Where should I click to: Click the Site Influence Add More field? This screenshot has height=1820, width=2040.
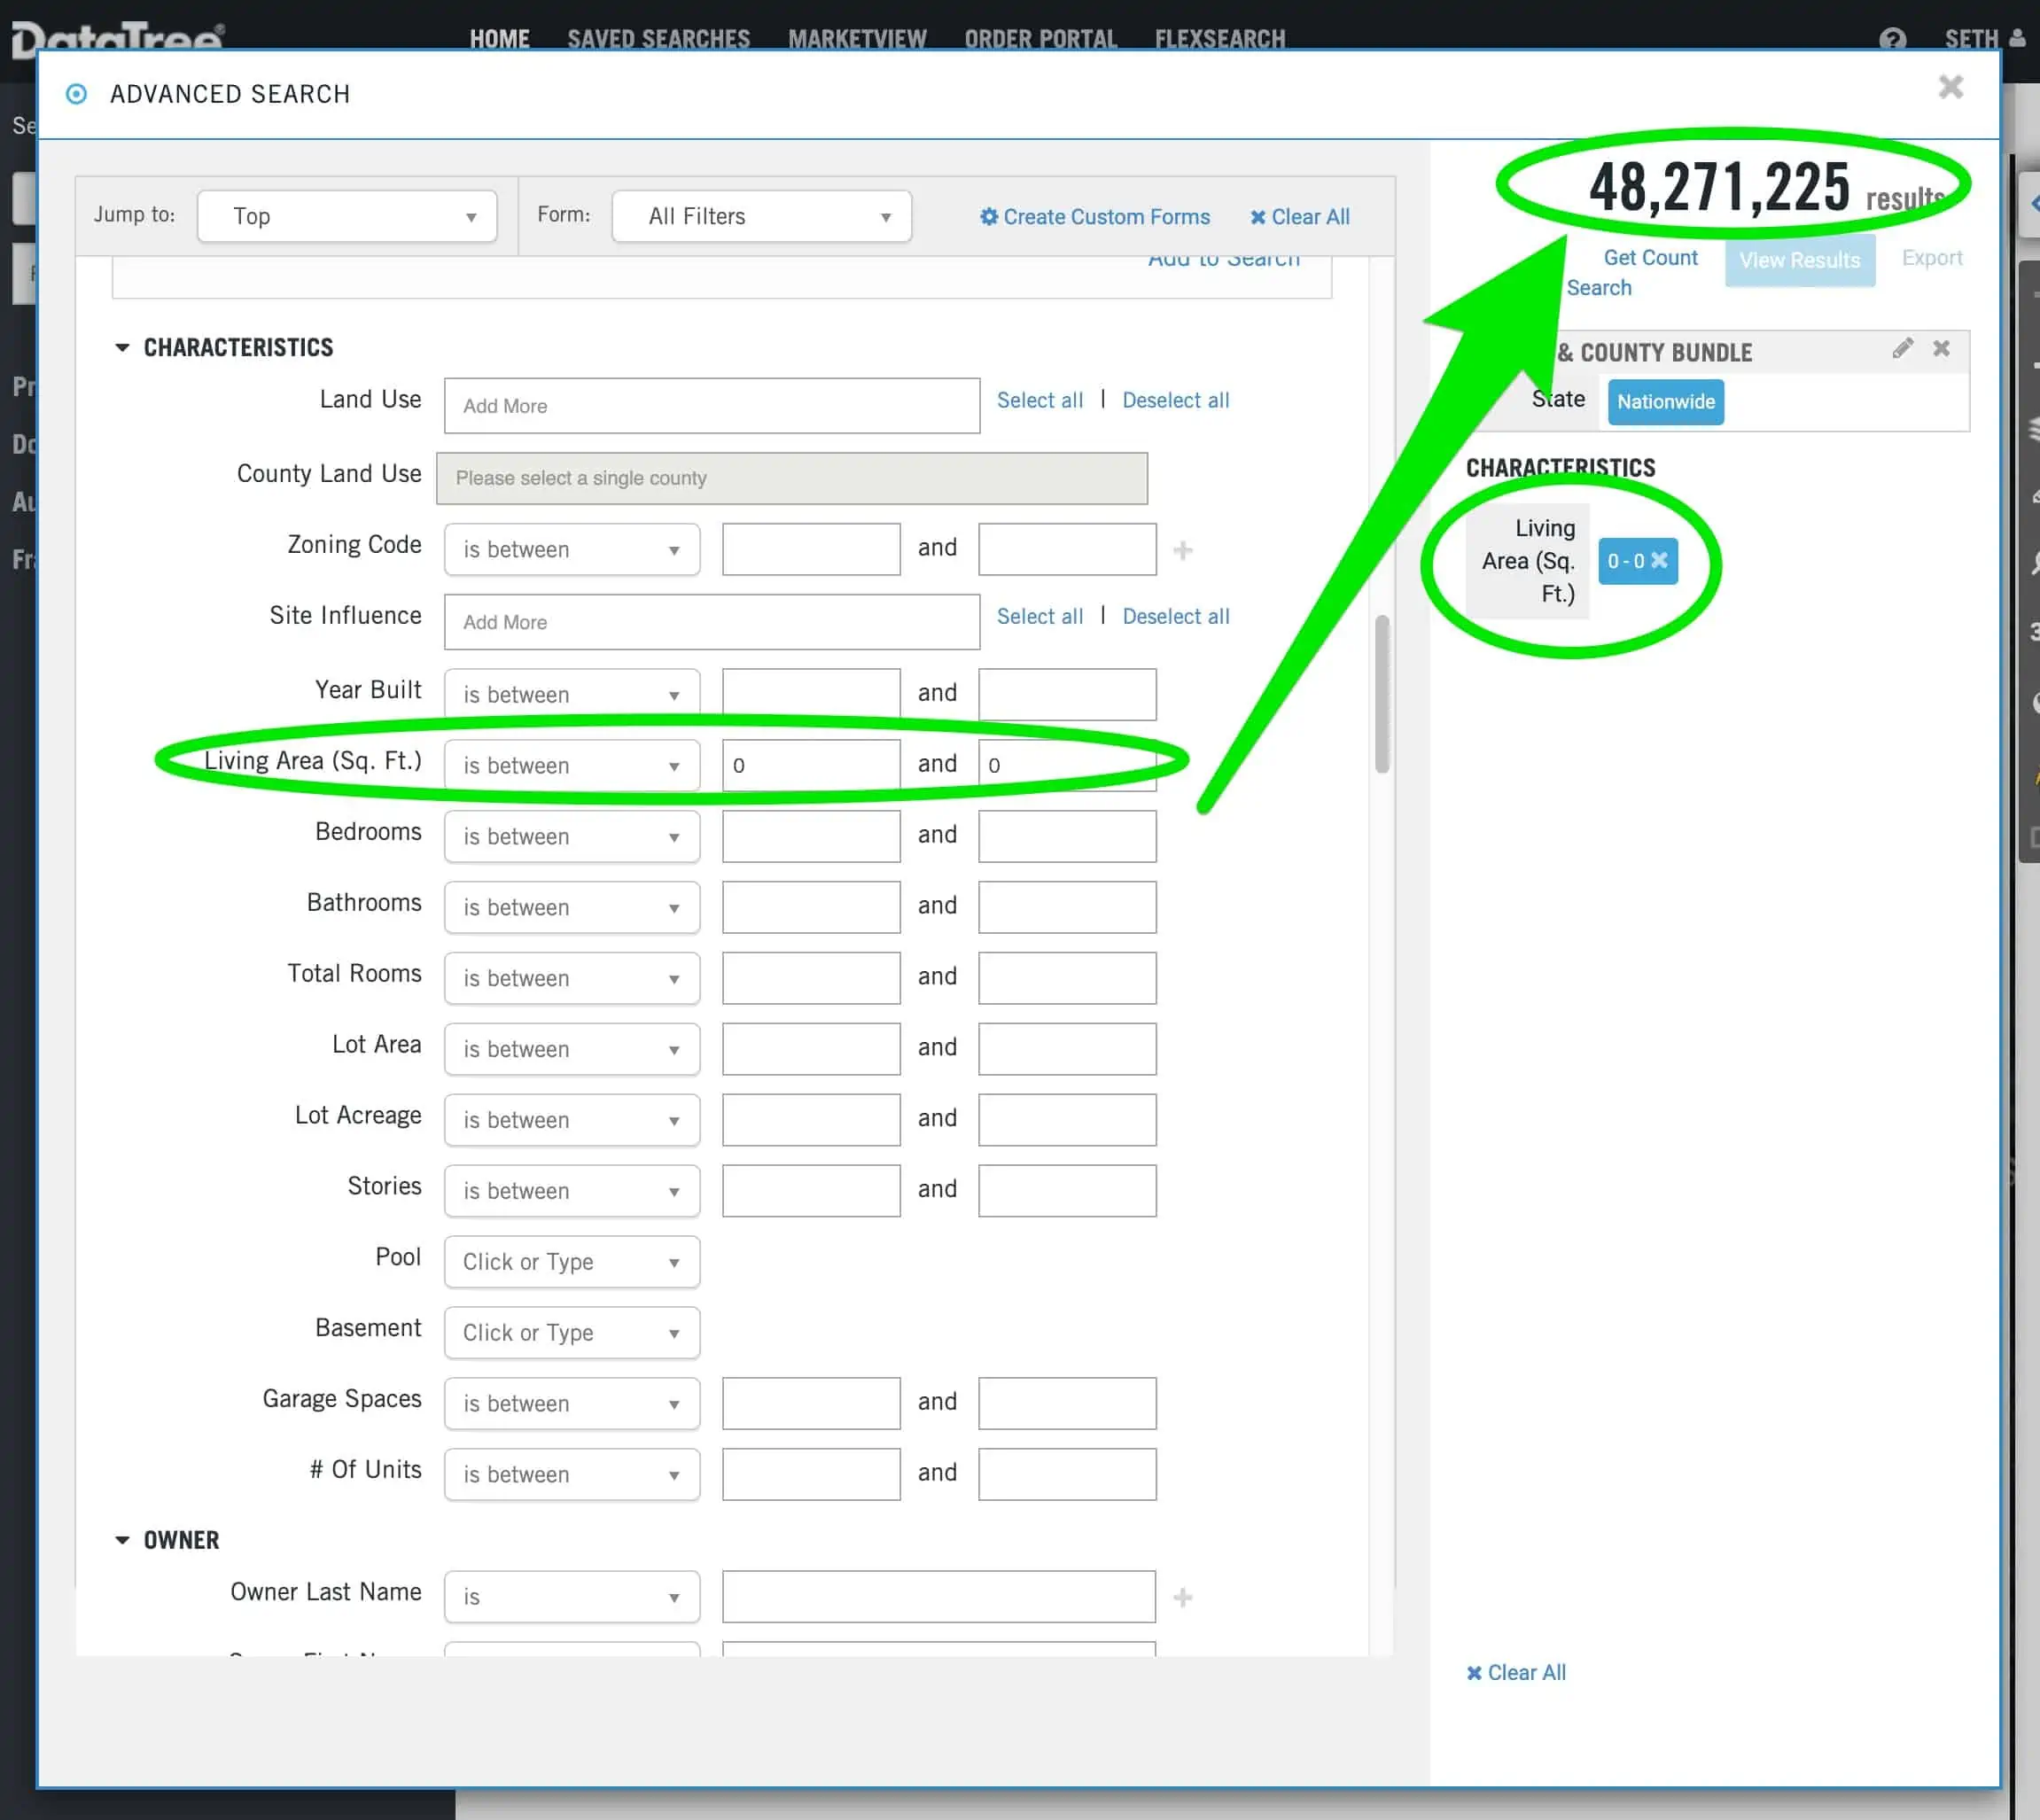click(x=712, y=621)
